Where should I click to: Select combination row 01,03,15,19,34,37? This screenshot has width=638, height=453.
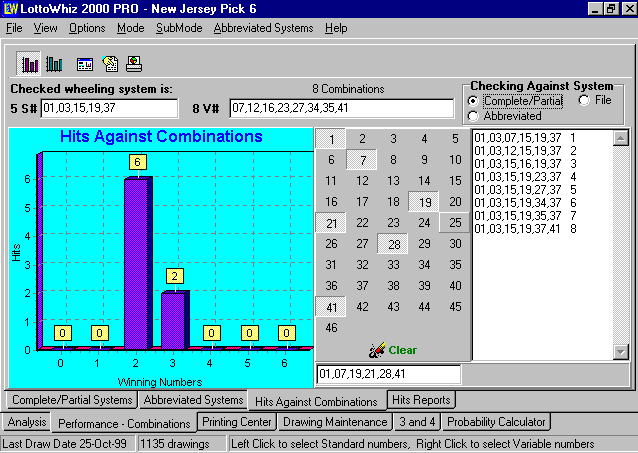coord(525,203)
